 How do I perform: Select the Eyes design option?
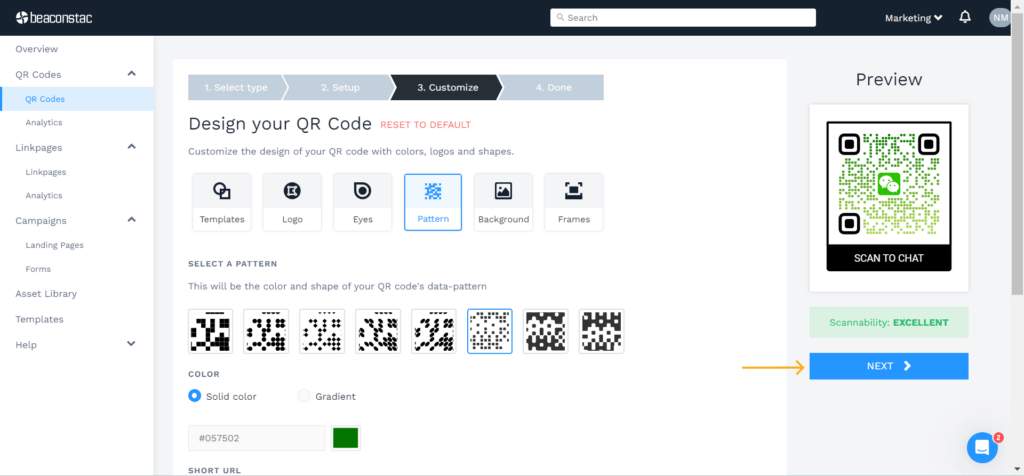pos(362,202)
